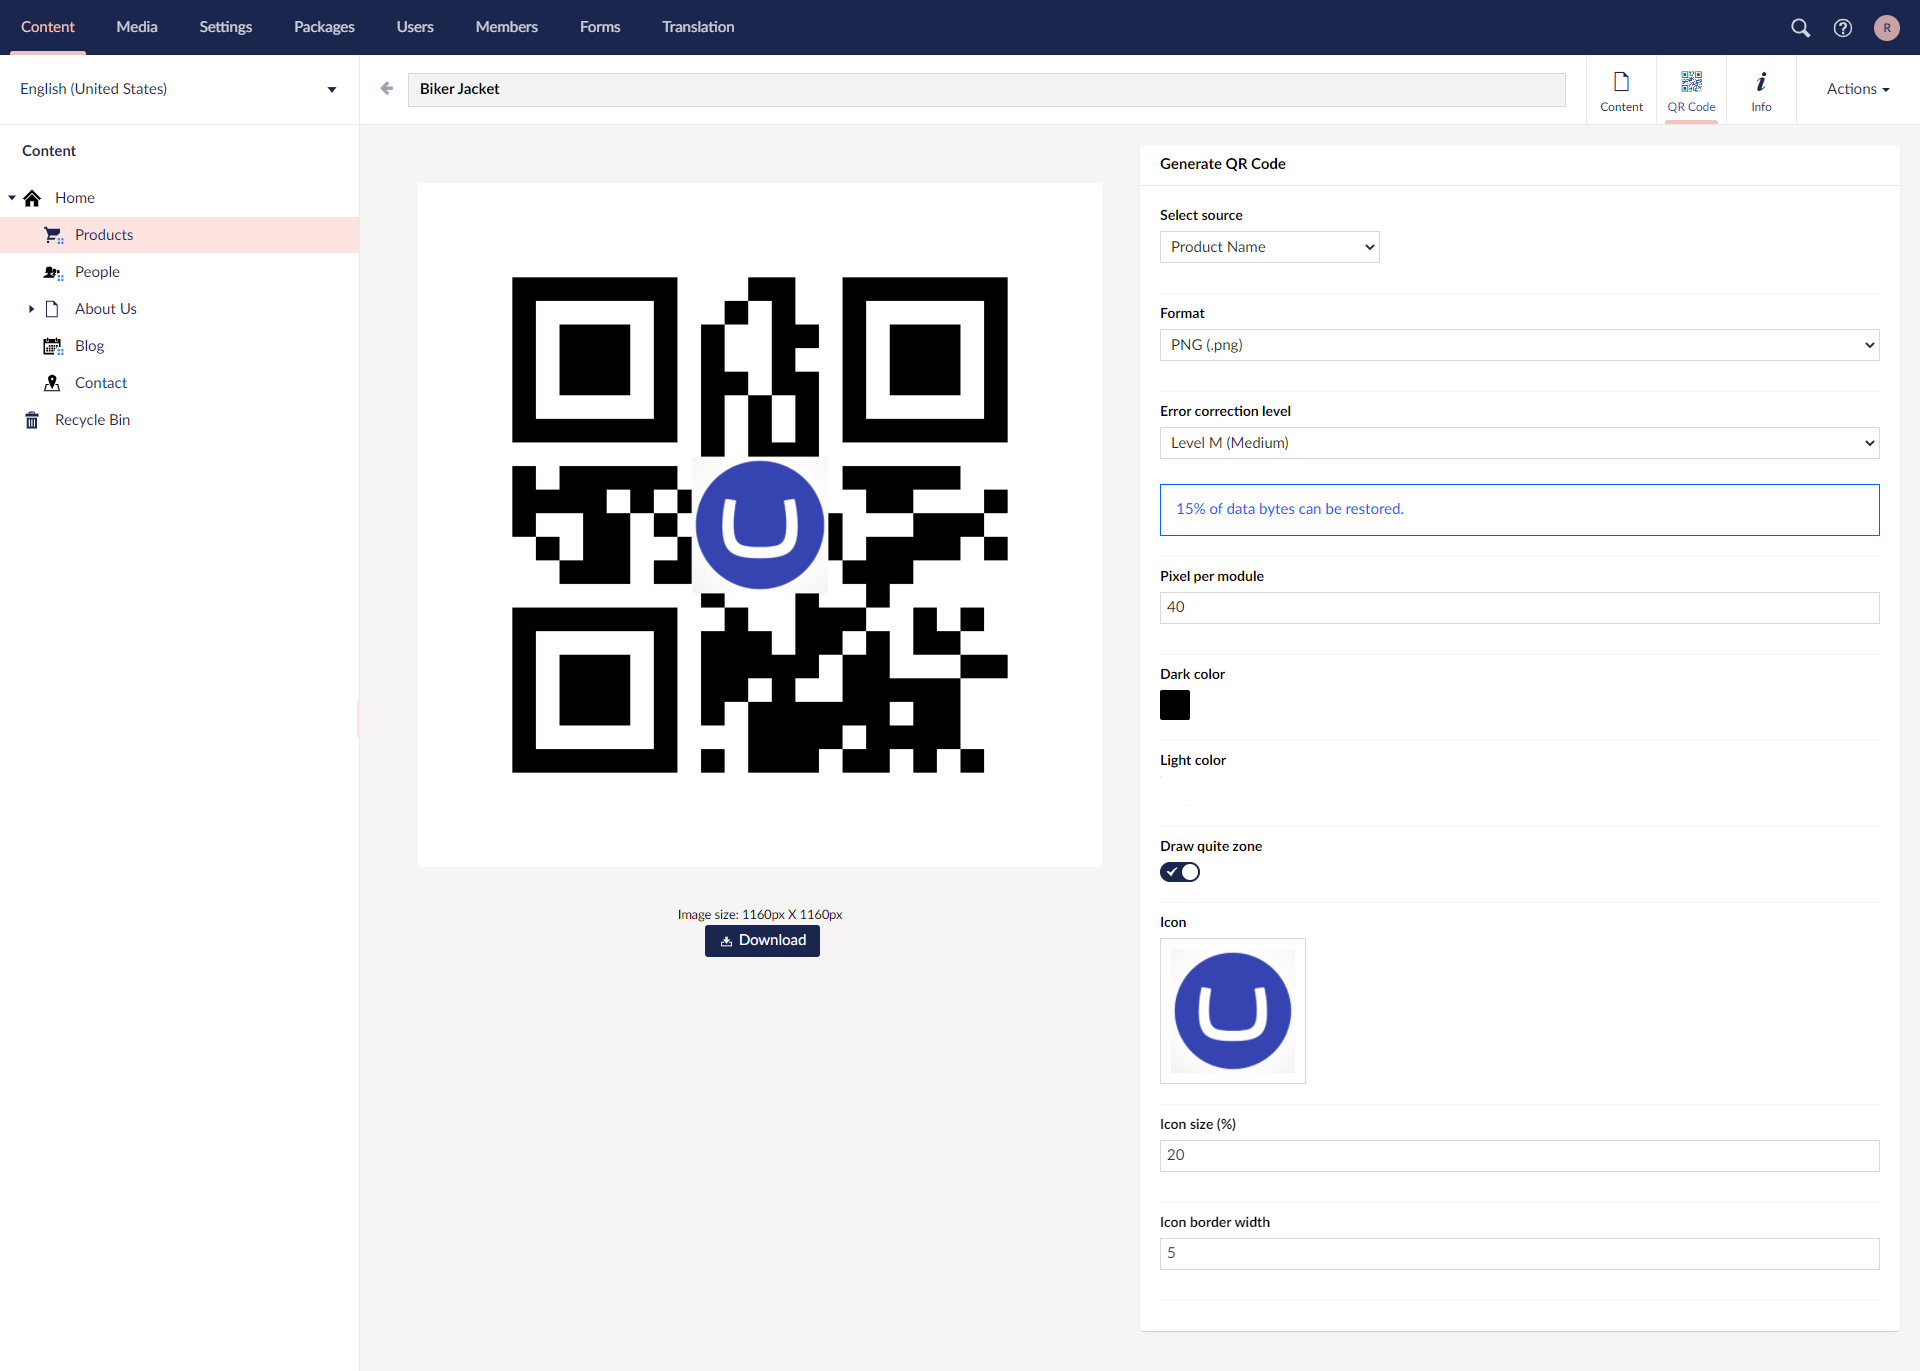Go to the Forms section
This screenshot has height=1371, width=1920.
600,27
